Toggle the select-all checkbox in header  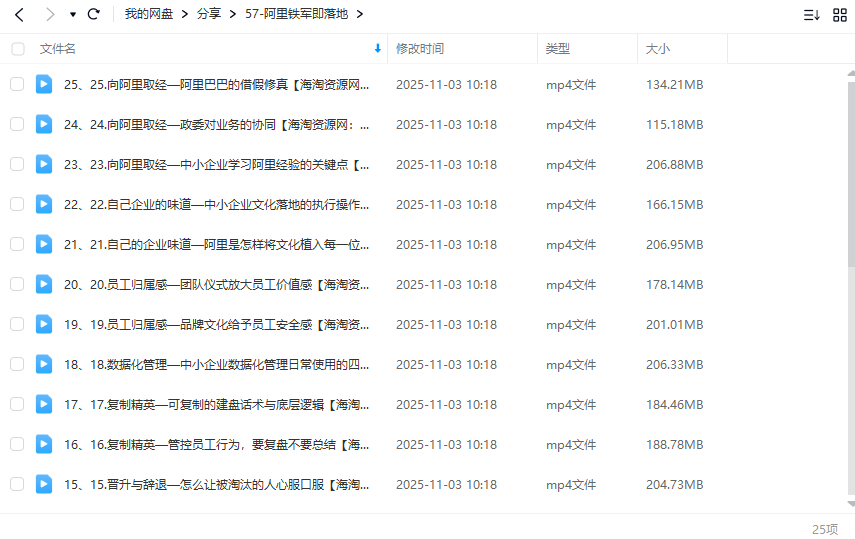(x=17, y=49)
